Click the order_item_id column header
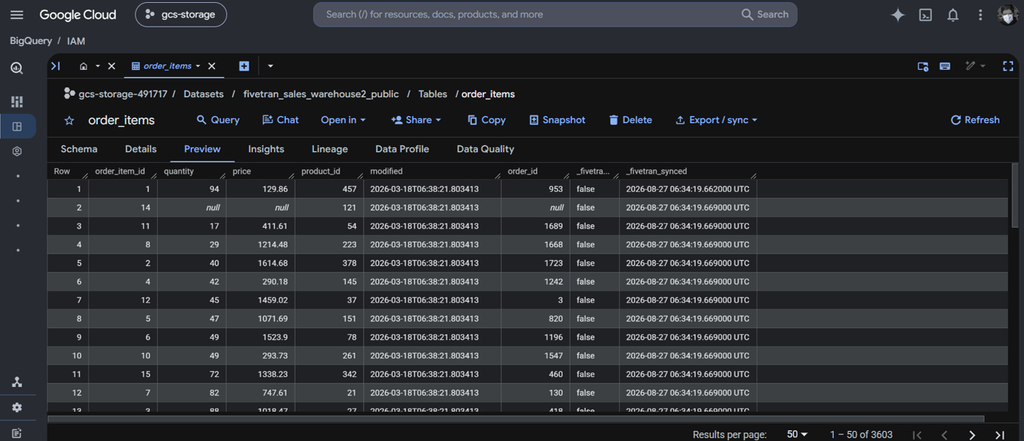The height and width of the screenshot is (441, 1024). (123, 171)
